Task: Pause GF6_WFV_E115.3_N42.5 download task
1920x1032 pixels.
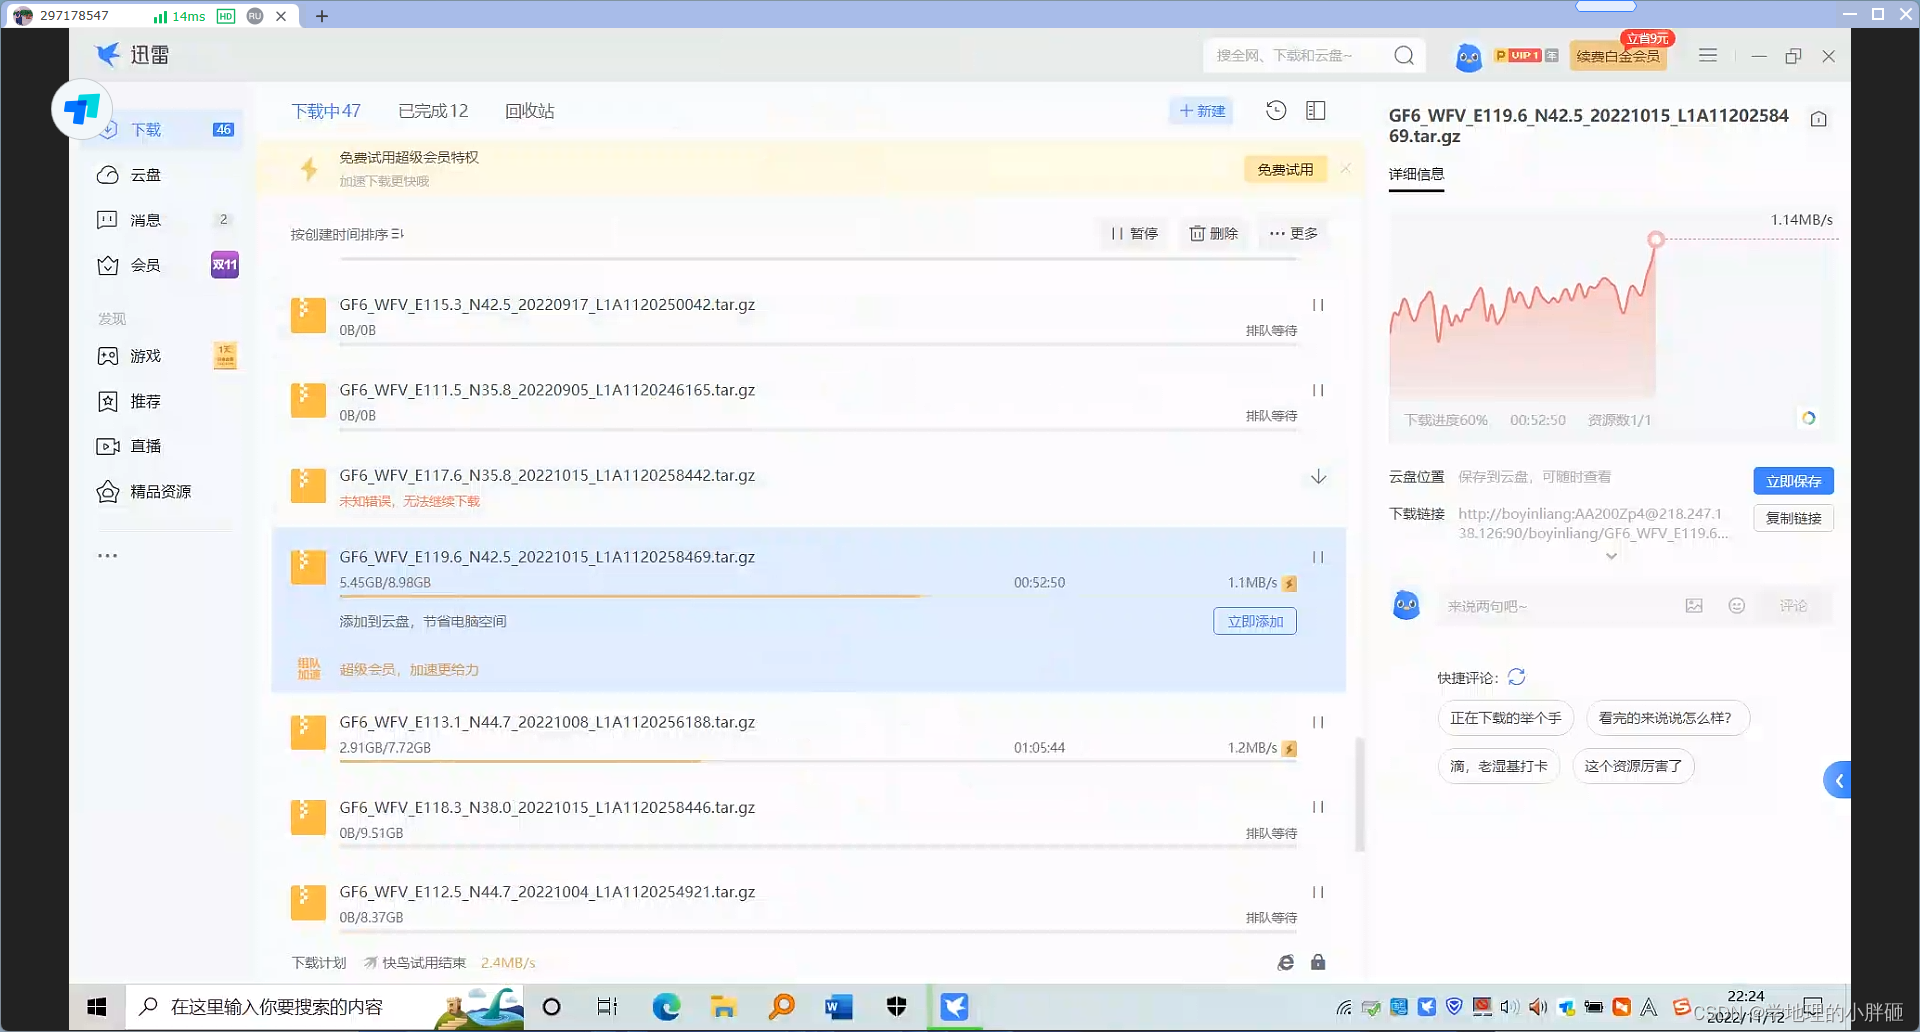Action: click(1318, 305)
